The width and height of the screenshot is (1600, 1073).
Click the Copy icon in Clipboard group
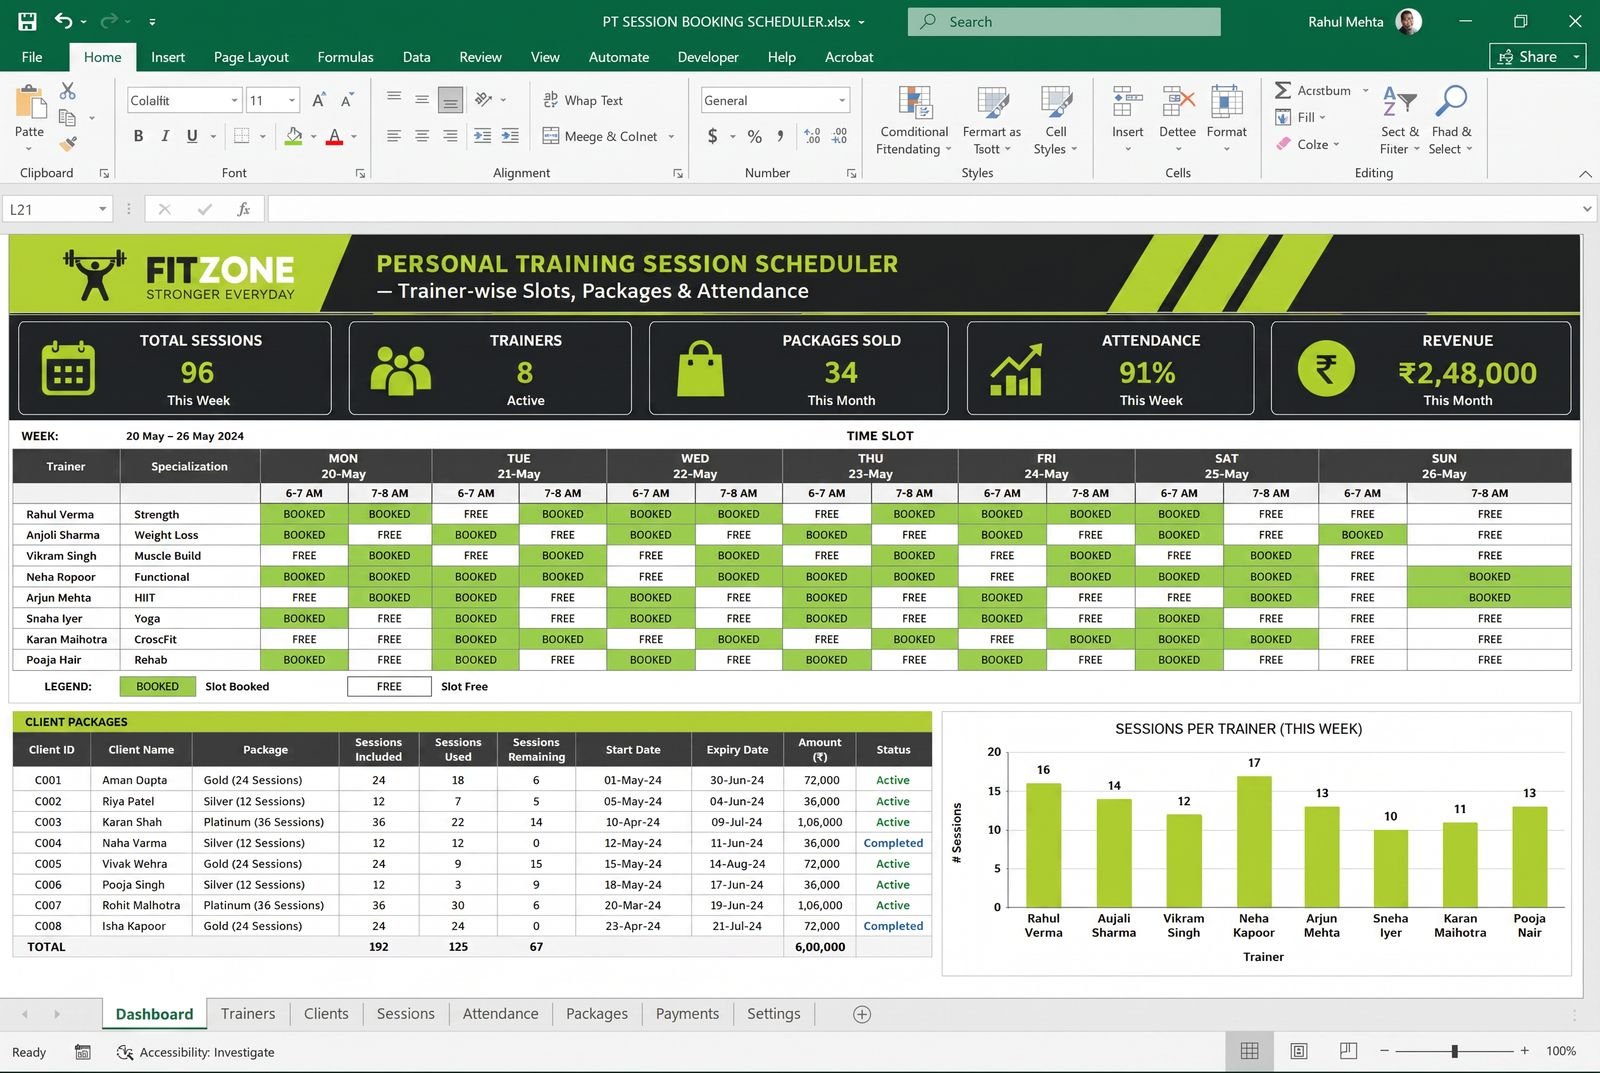(x=67, y=118)
